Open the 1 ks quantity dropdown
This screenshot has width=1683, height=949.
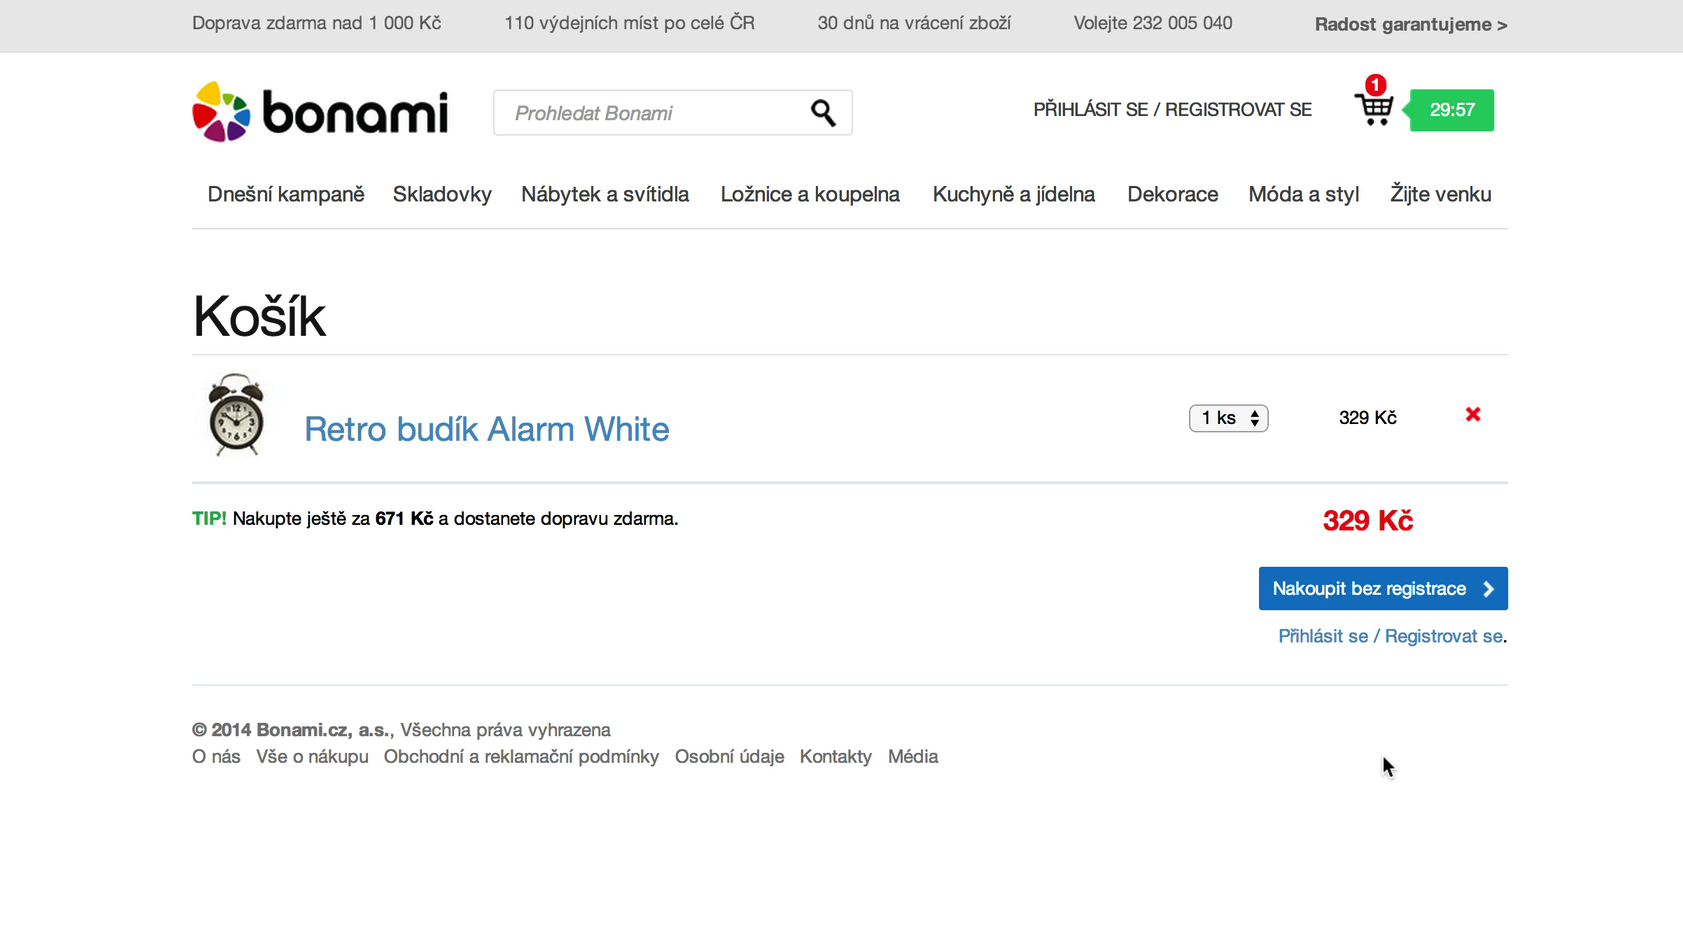click(x=1228, y=418)
